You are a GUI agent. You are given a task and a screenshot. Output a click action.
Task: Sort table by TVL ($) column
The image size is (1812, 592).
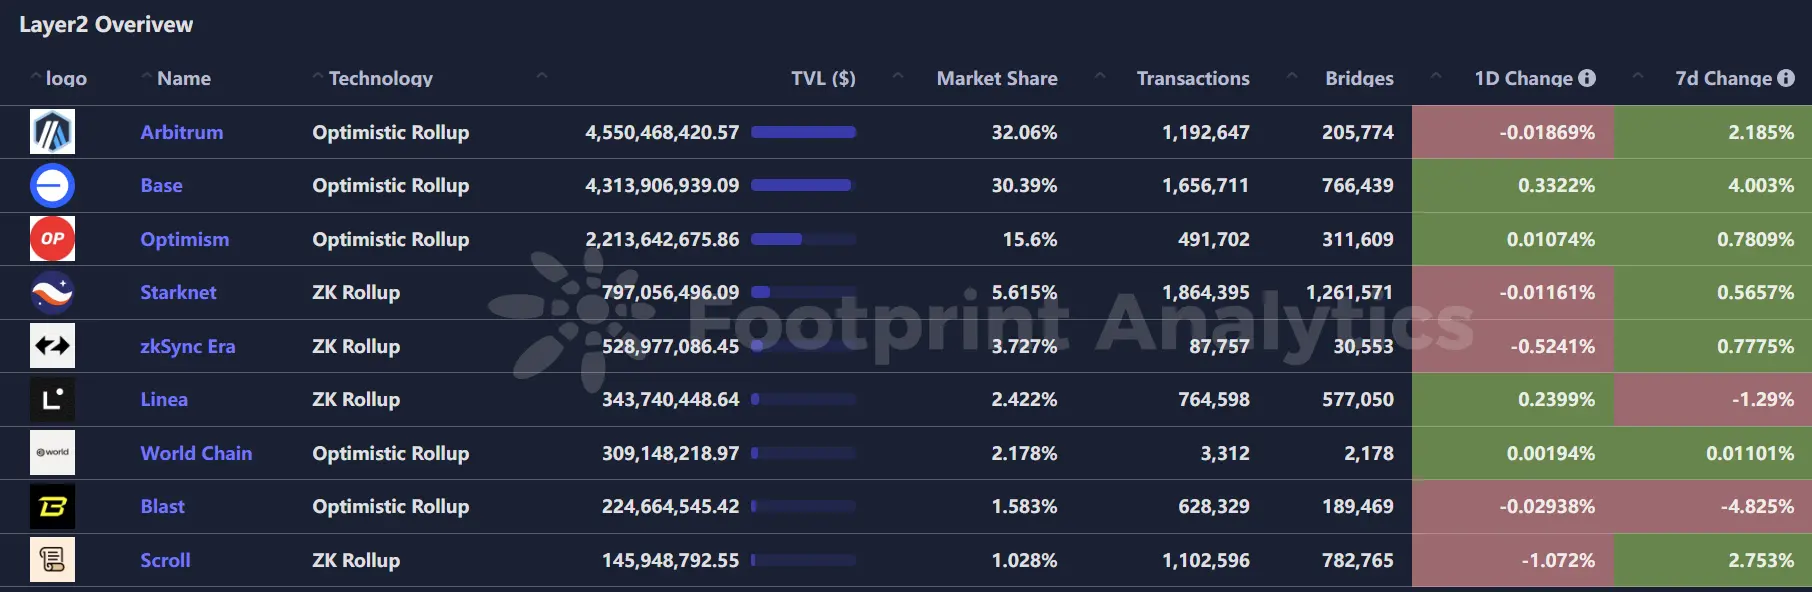[x=822, y=78]
